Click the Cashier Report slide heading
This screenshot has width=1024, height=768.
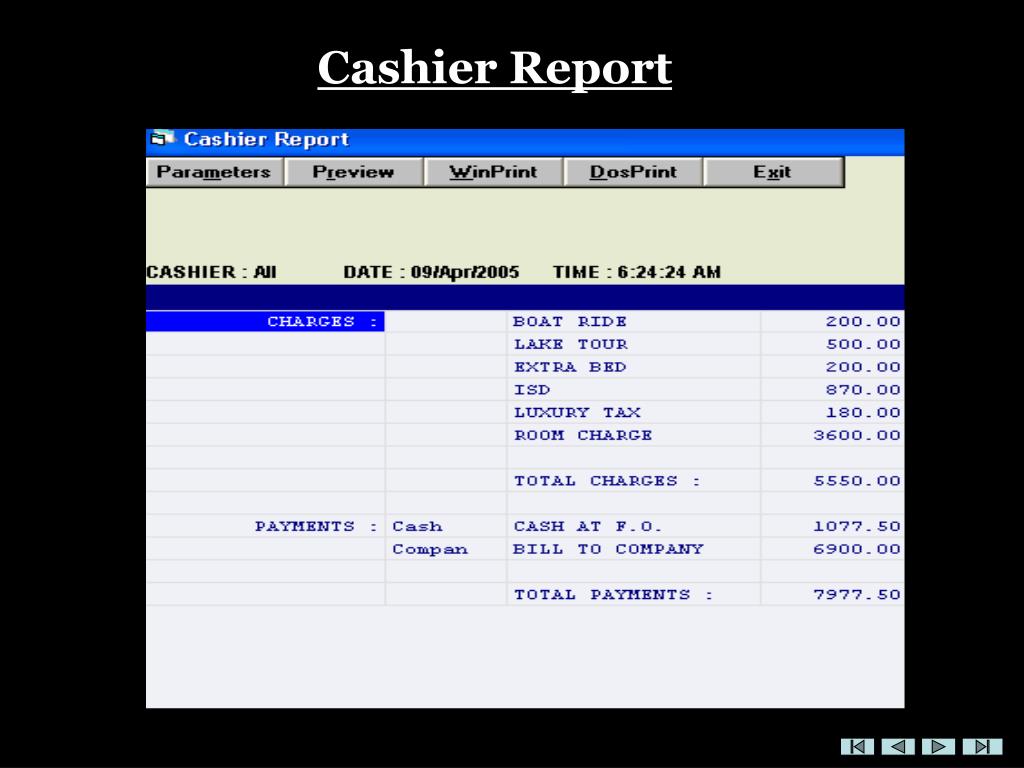click(x=494, y=68)
